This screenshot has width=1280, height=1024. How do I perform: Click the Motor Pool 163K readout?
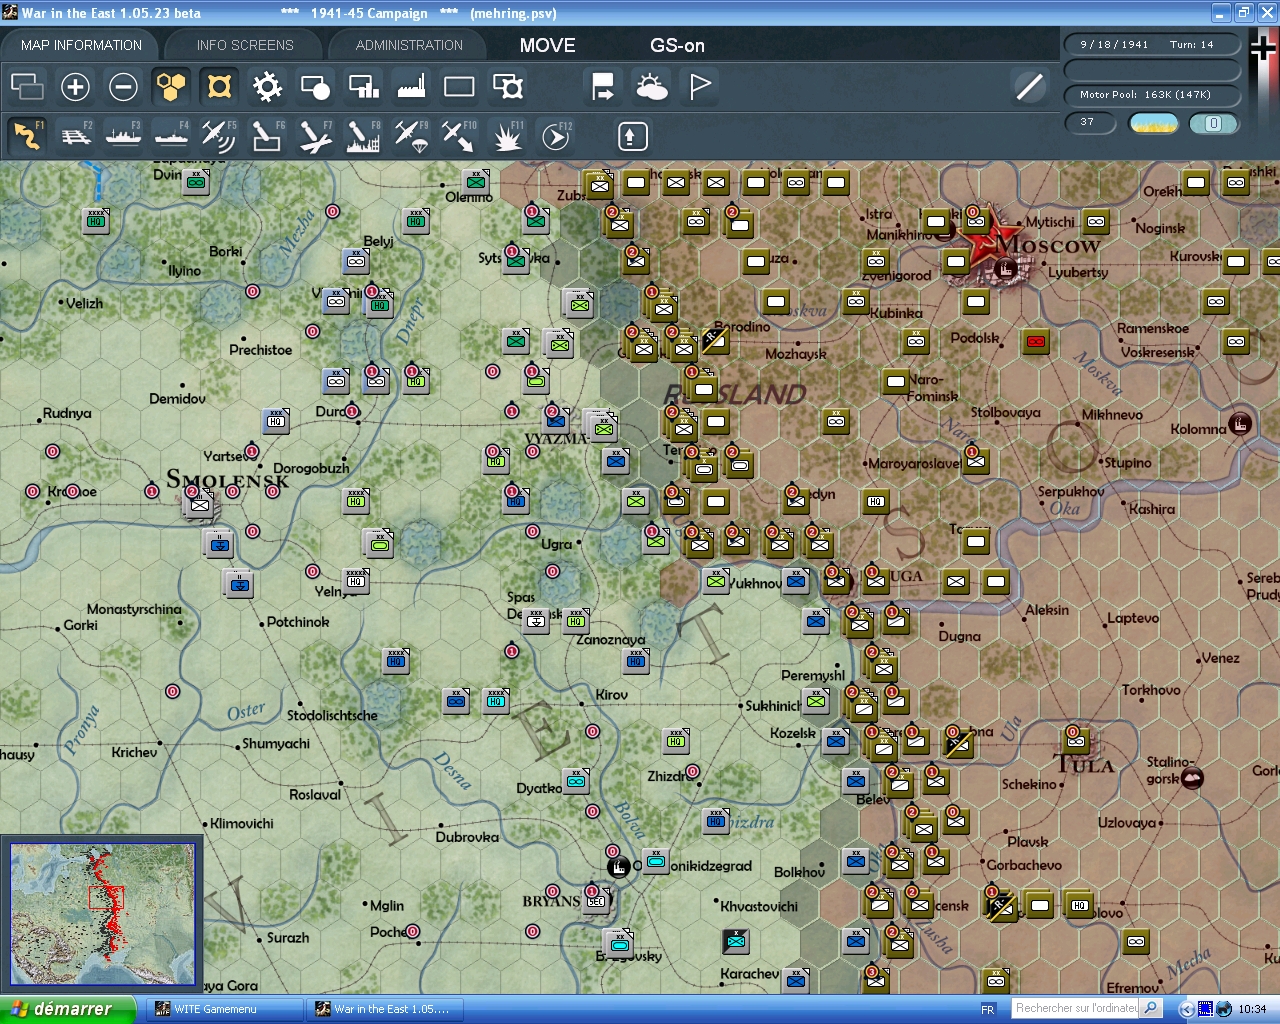pos(1151,95)
